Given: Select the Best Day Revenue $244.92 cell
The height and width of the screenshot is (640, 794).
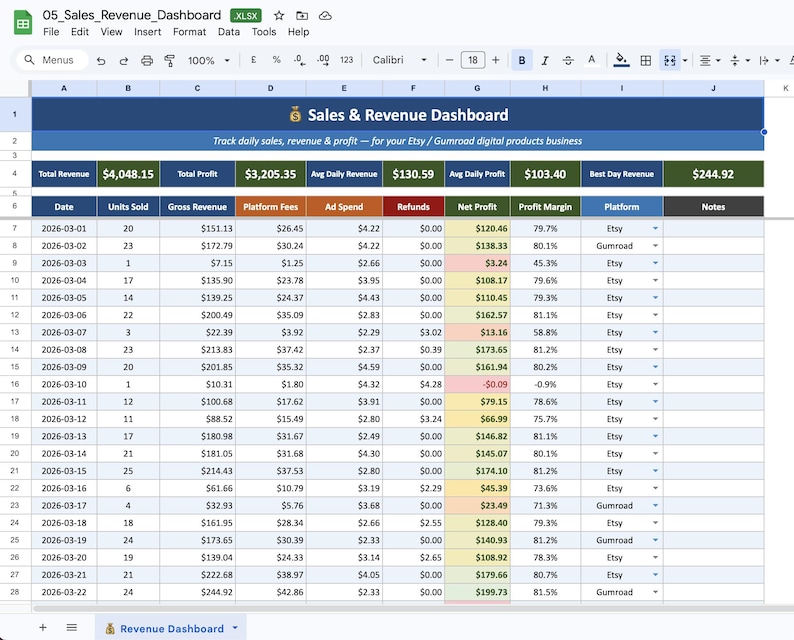Looking at the screenshot, I should [713, 174].
